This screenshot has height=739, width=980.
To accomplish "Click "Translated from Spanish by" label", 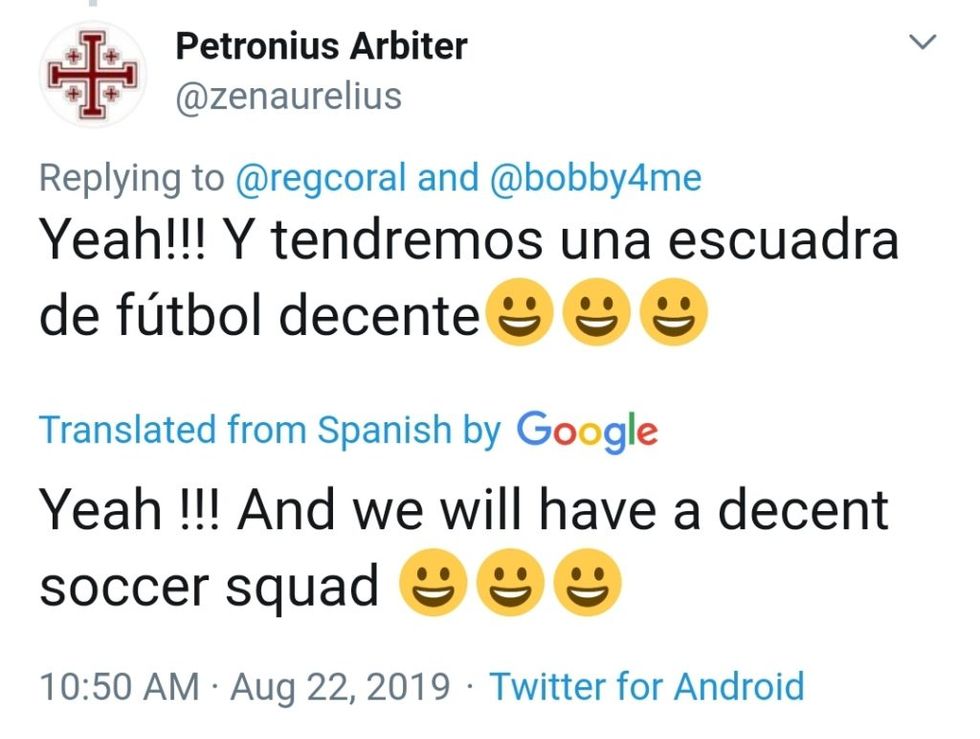I will click(x=269, y=430).
